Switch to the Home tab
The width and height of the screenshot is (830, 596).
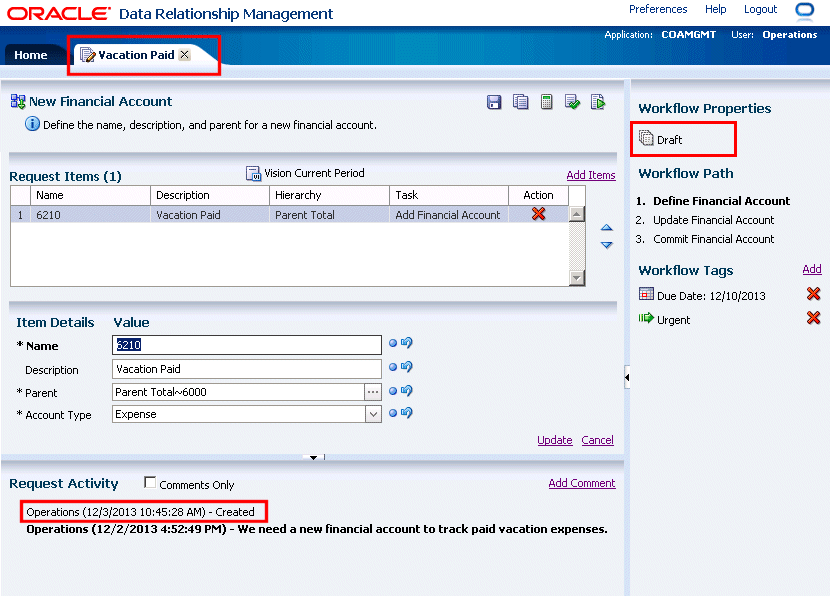point(31,55)
